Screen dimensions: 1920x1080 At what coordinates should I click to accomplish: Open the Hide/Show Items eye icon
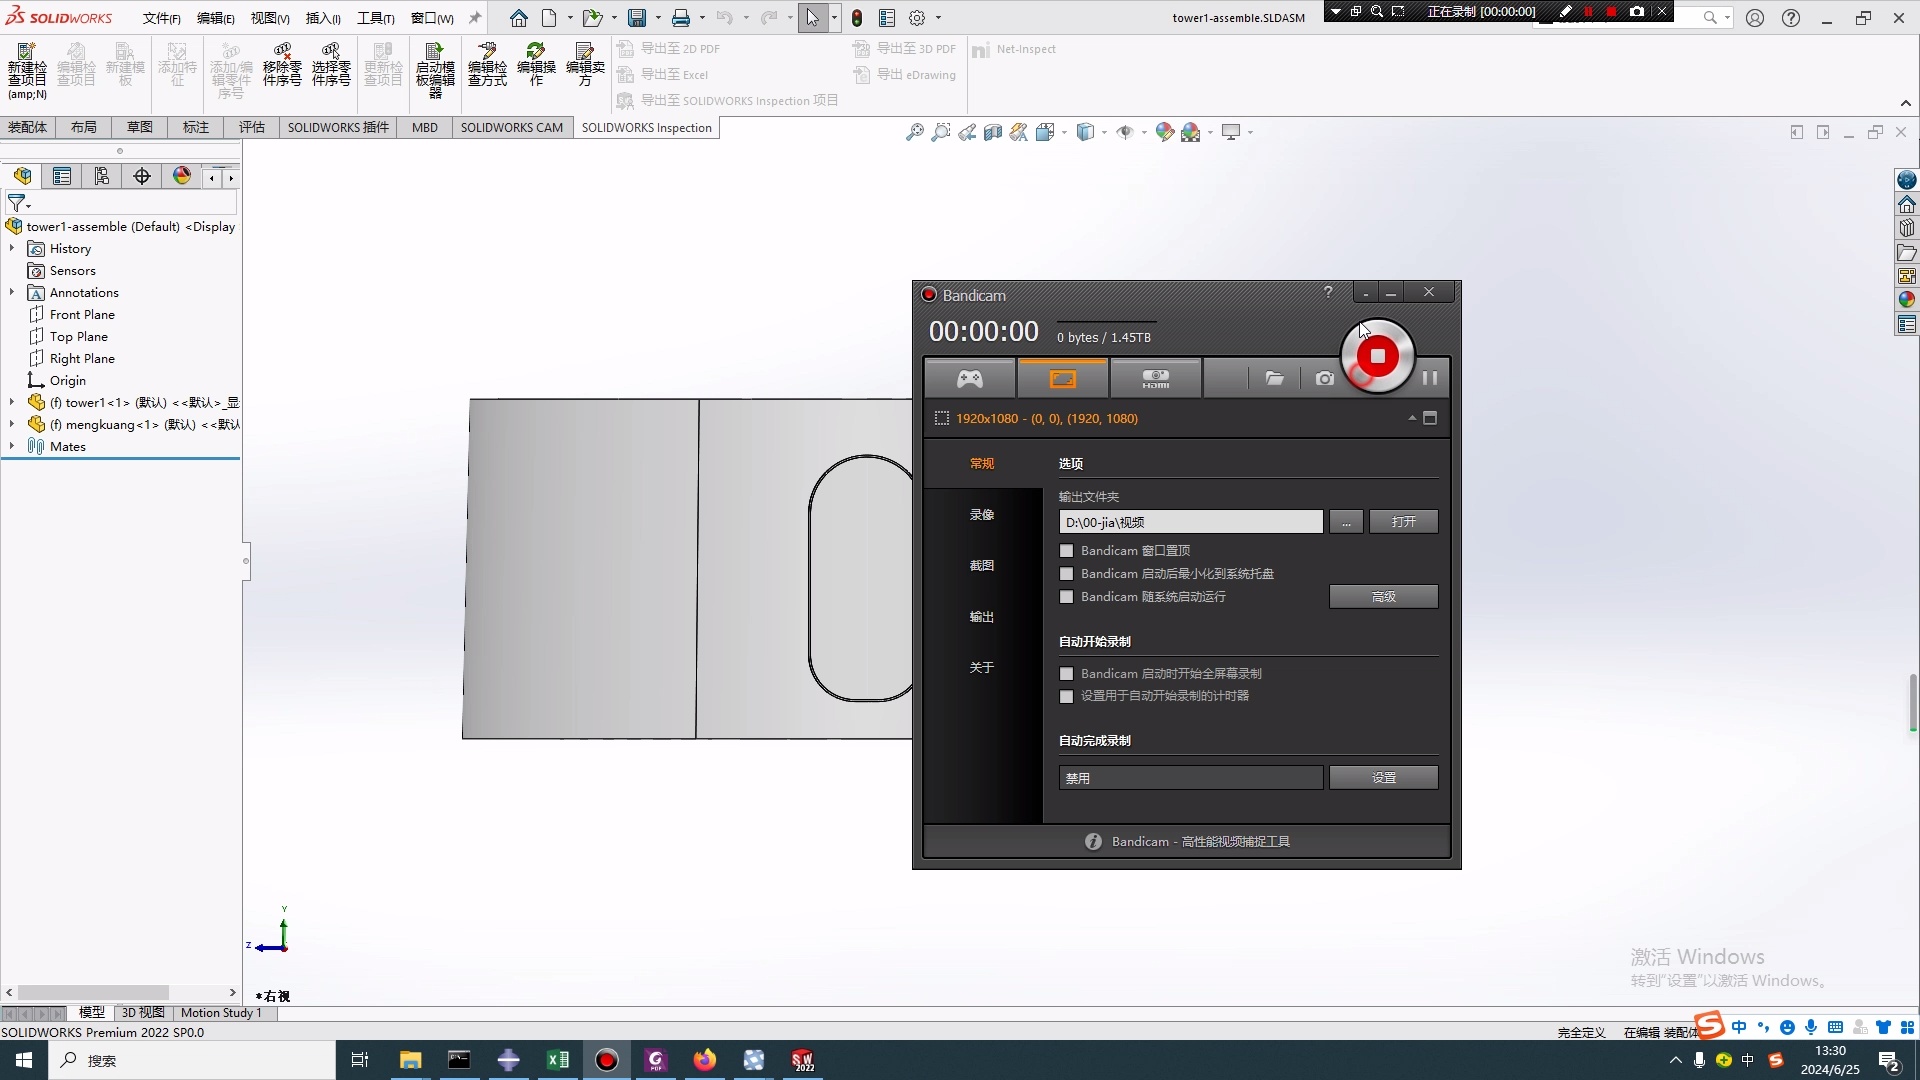[1126, 131]
